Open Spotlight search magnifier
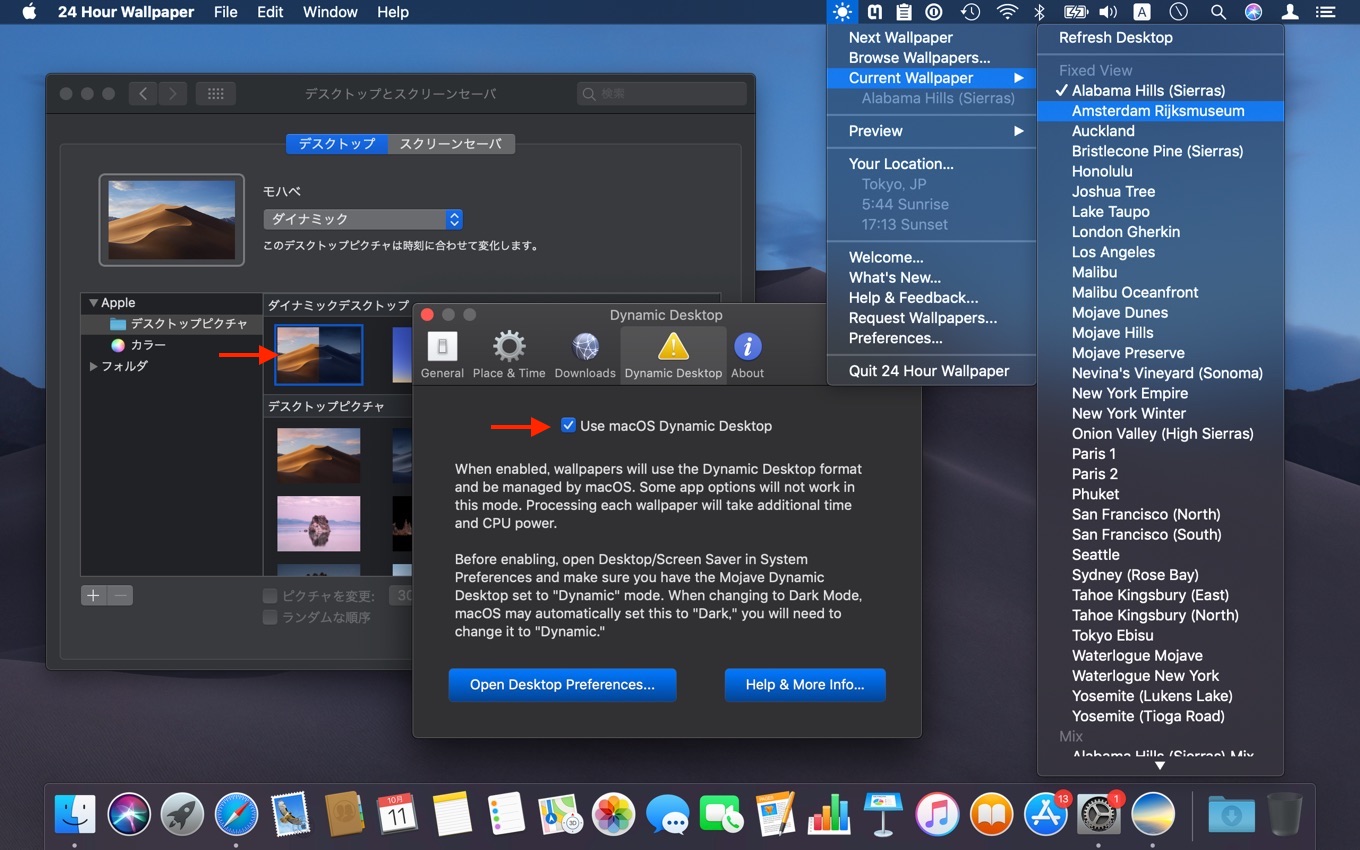Screen dimensions: 1360x850 [x=1217, y=12]
